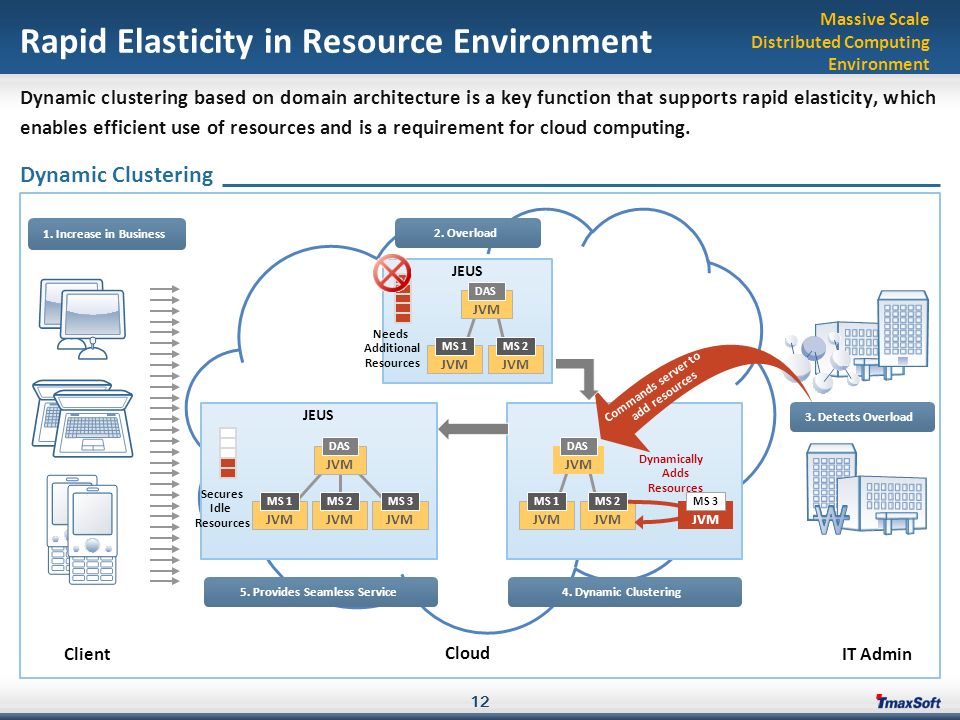Click the DAS box in the dynamic clustering panel
Viewport: 960px width, 720px height.
pos(577,446)
